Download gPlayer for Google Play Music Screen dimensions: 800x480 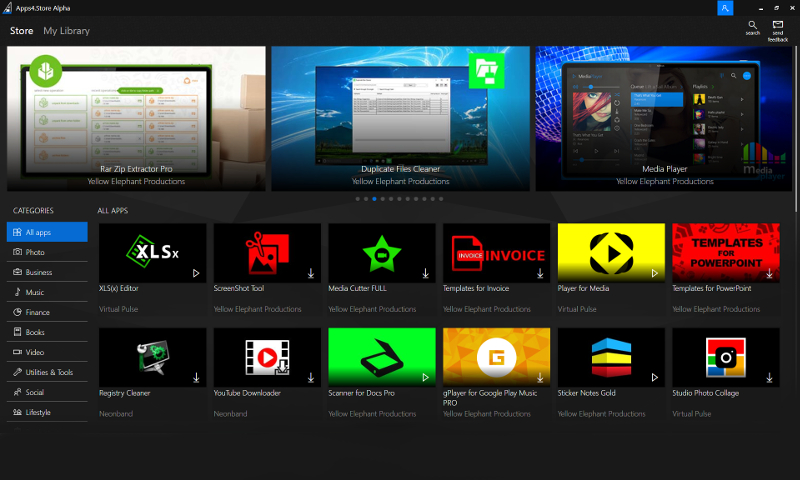540,377
